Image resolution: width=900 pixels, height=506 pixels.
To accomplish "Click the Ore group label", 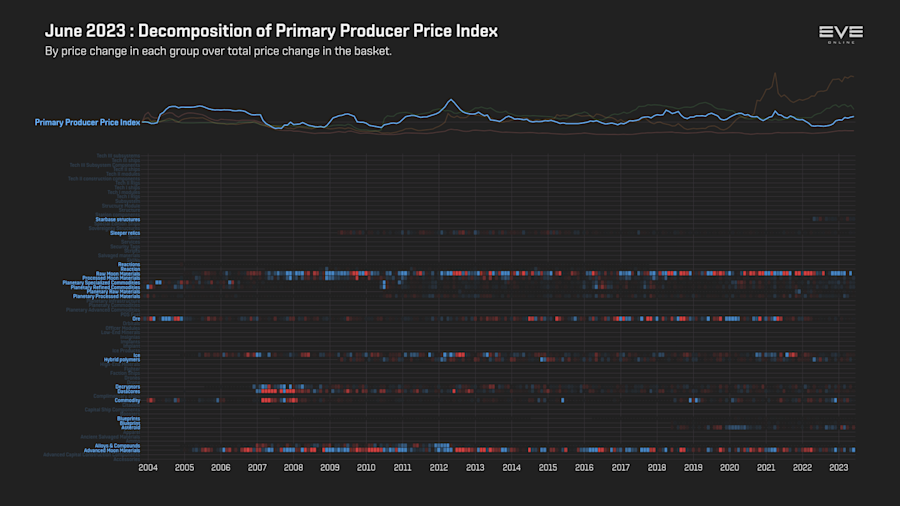I will tap(136, 319).
